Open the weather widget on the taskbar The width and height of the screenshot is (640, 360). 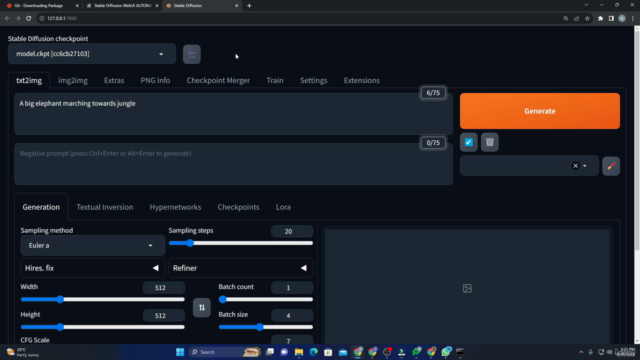pos(22,352)
